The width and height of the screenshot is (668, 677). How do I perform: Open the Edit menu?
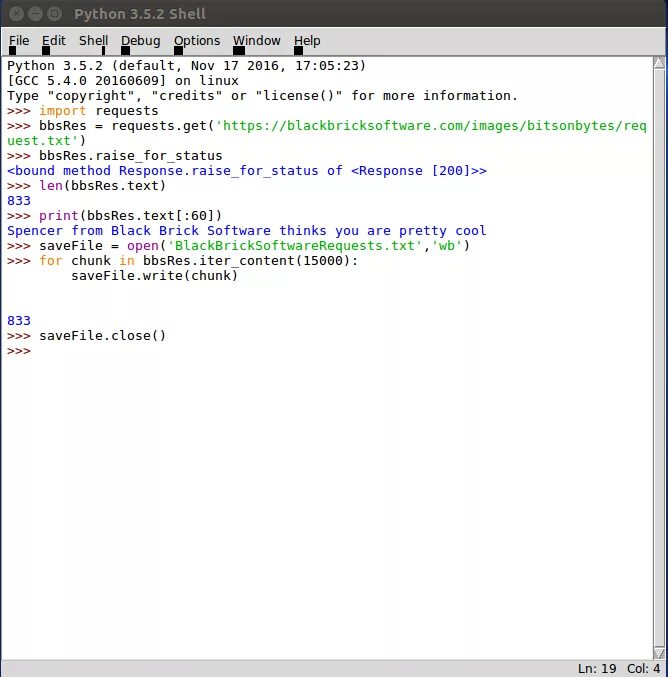(54, 41)
